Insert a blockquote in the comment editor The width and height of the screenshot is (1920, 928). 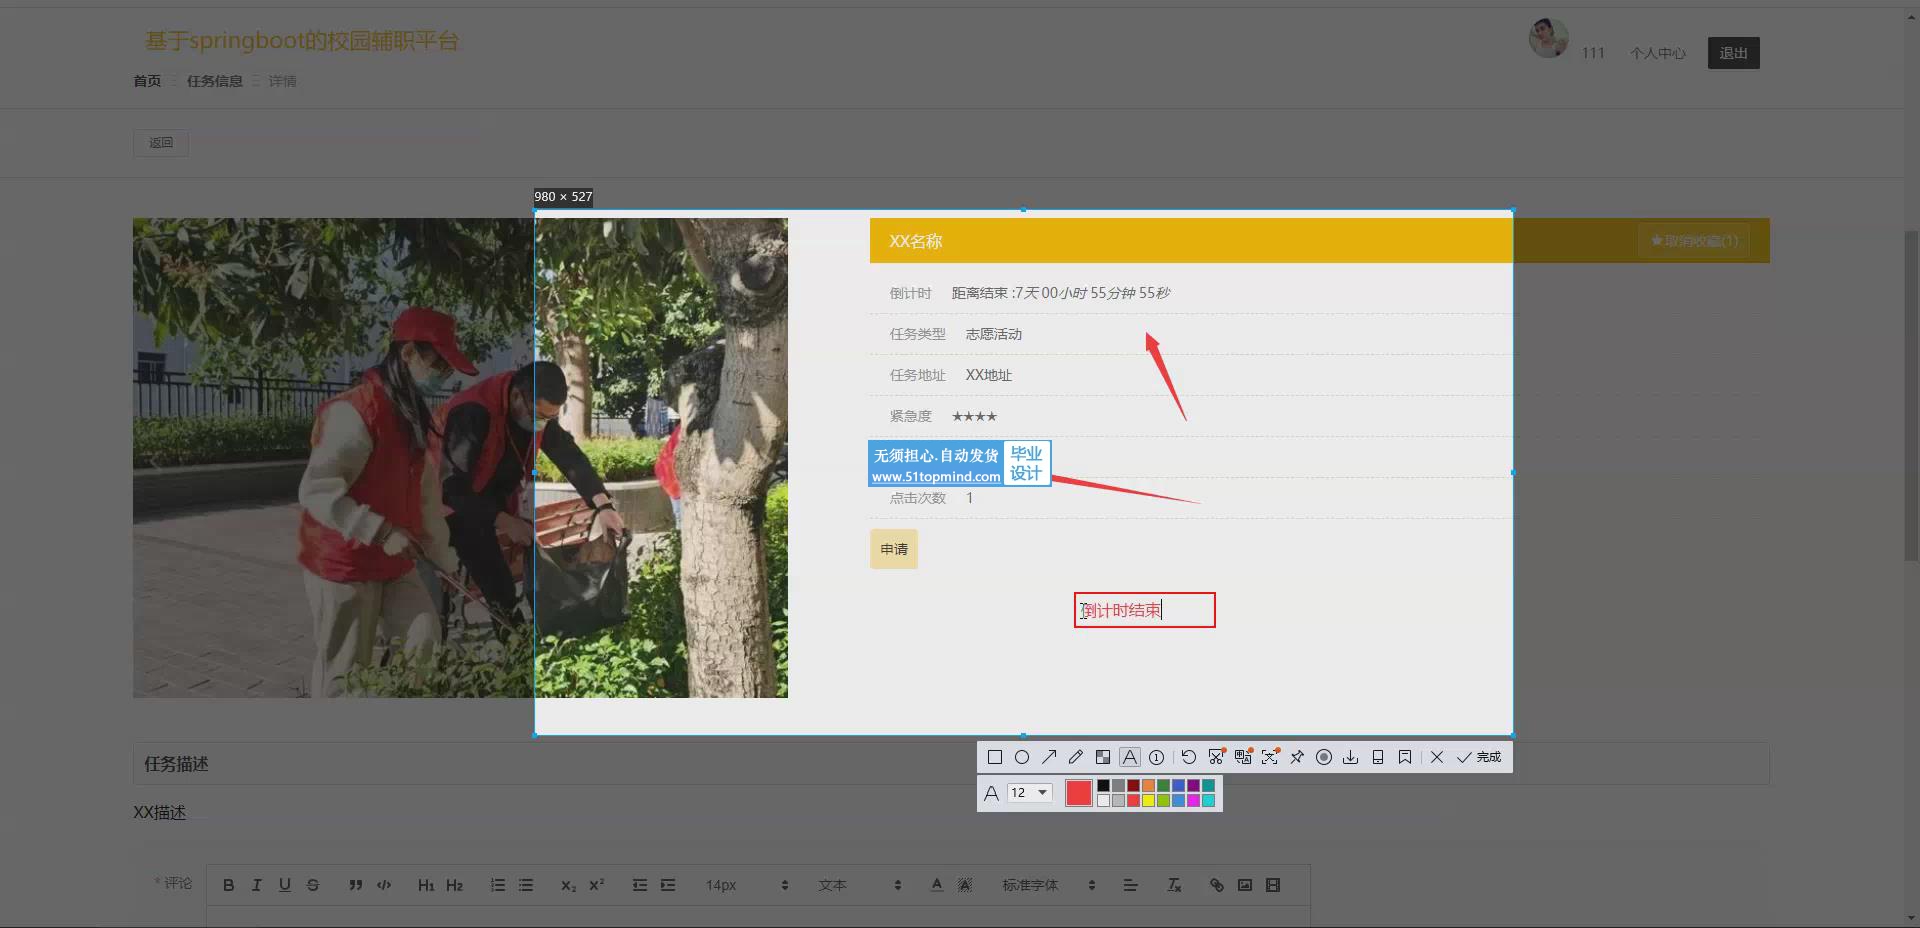pyautogui.click(x=355, y=885)
